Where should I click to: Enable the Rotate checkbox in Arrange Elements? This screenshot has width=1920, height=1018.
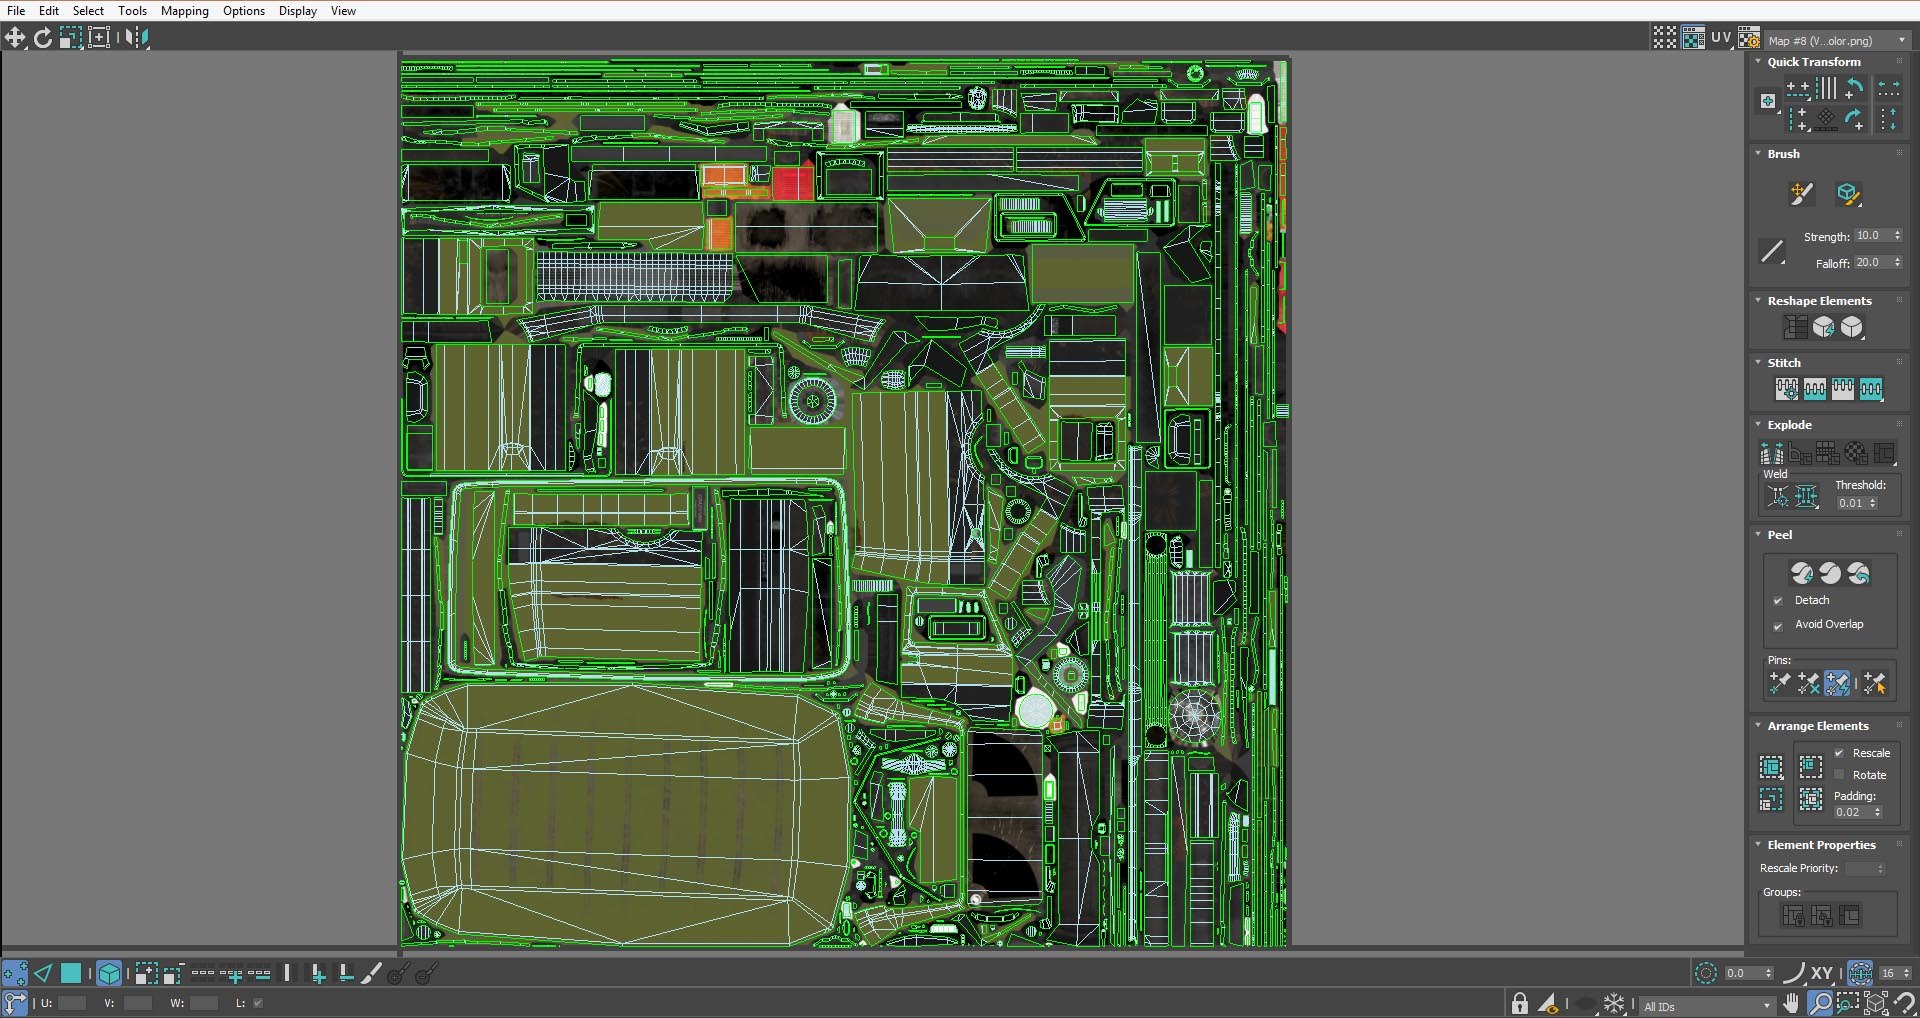click(1838, 775)
